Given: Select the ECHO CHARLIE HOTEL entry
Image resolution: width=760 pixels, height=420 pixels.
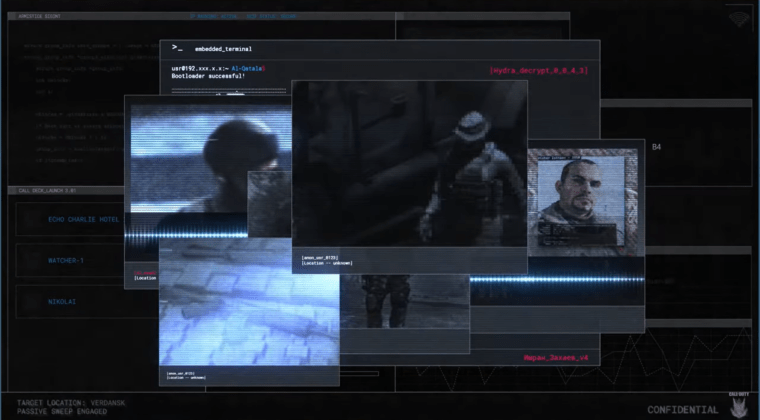Looking at the screenshot, I should pos(83,219).
